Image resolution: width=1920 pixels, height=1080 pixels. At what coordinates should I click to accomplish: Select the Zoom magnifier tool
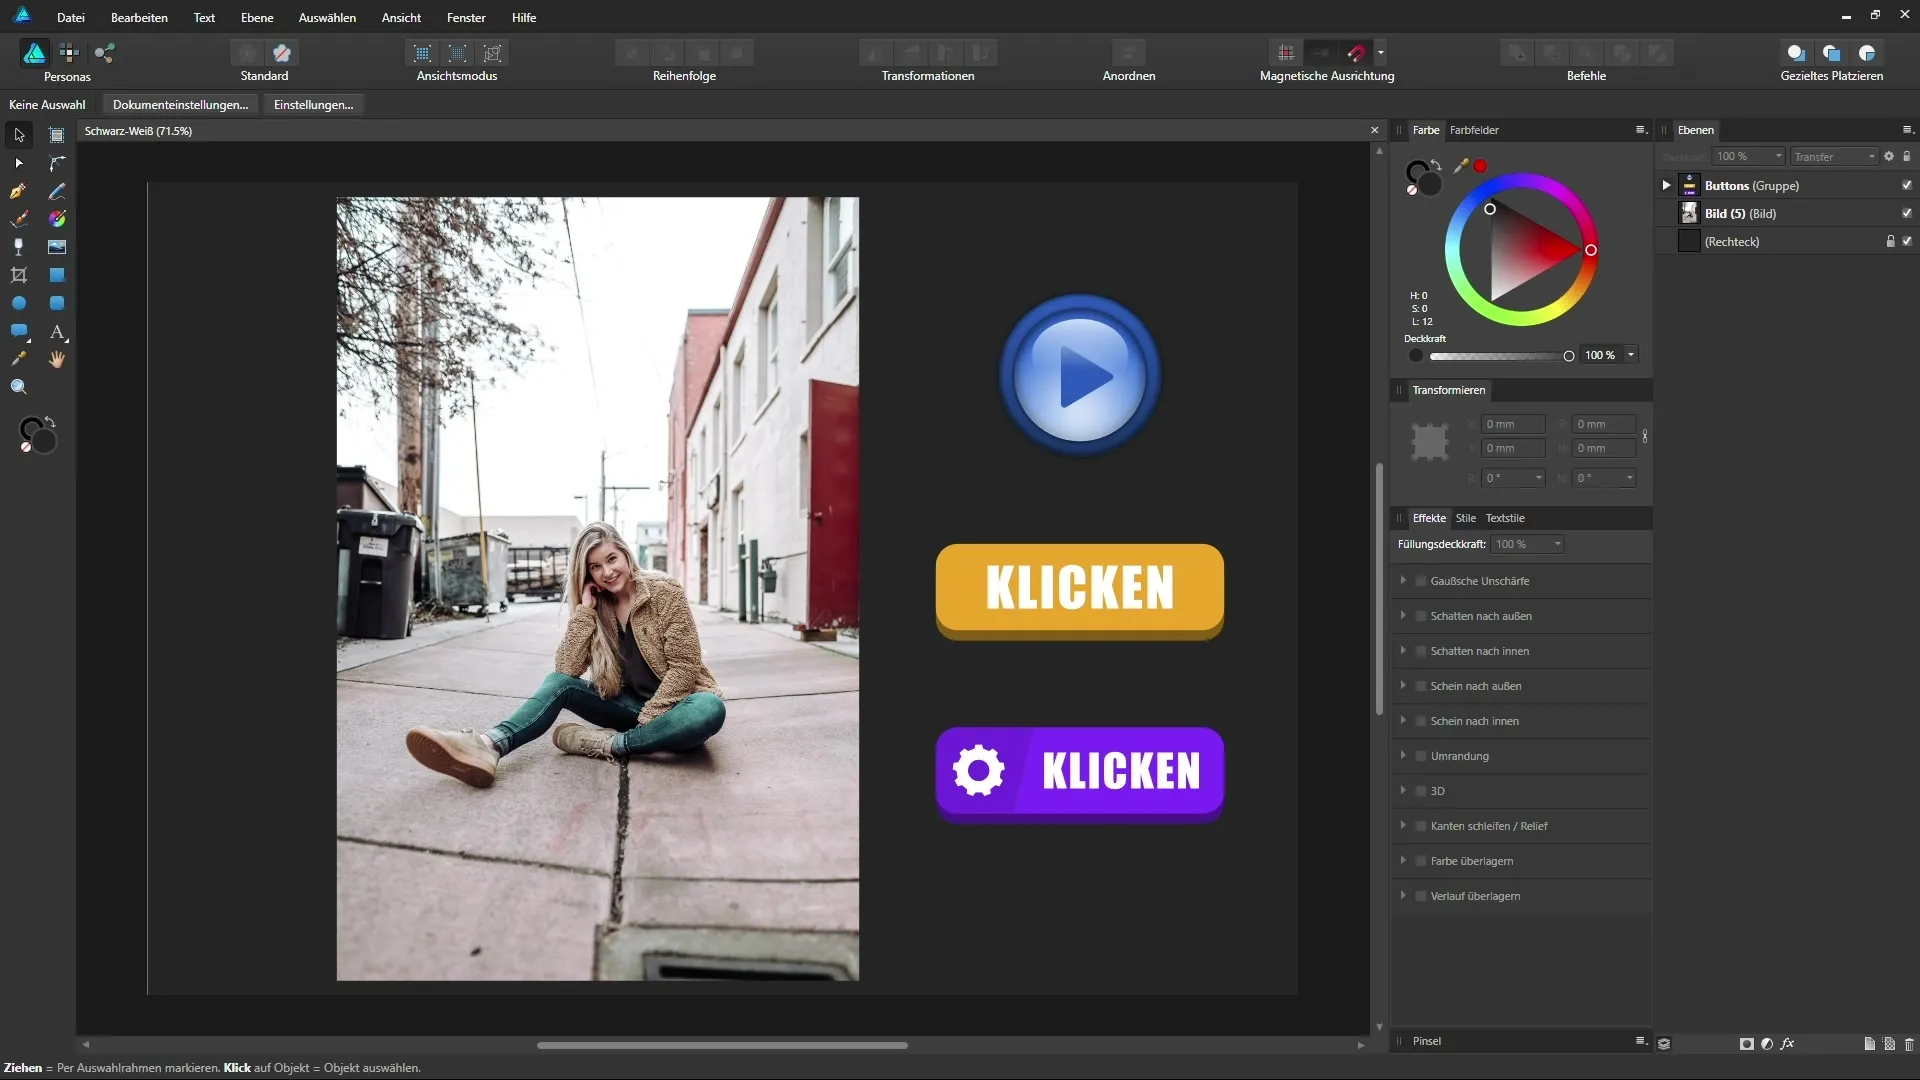19,387
